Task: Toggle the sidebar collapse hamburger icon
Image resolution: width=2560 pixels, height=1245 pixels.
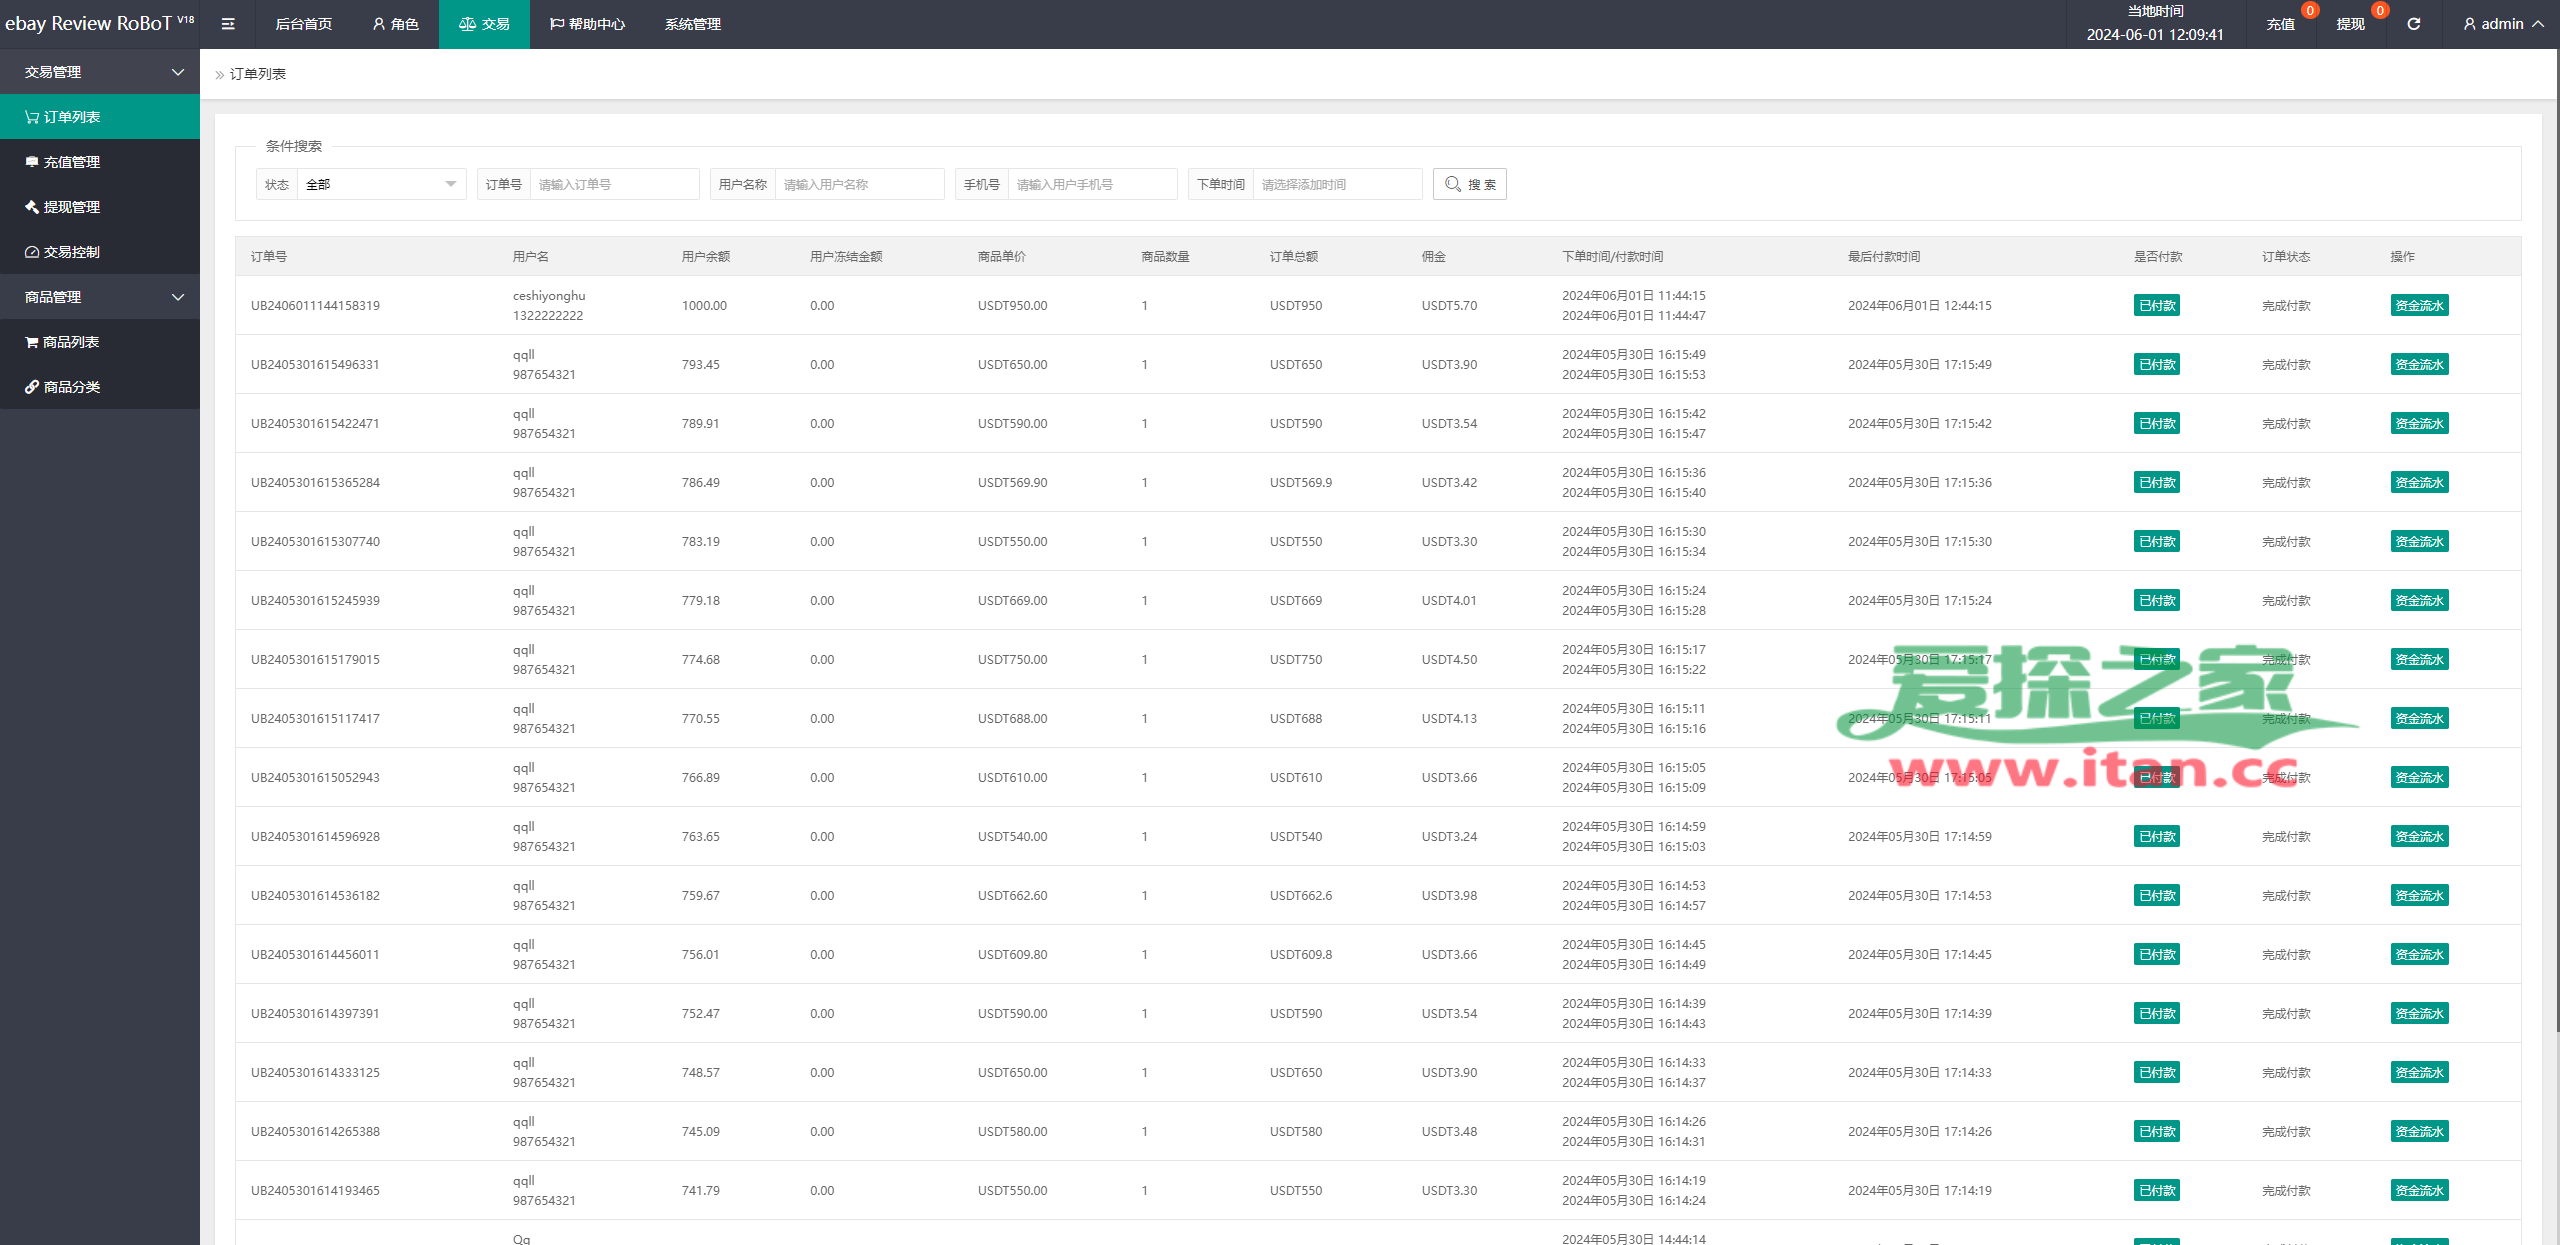Action: coord(228,24)
